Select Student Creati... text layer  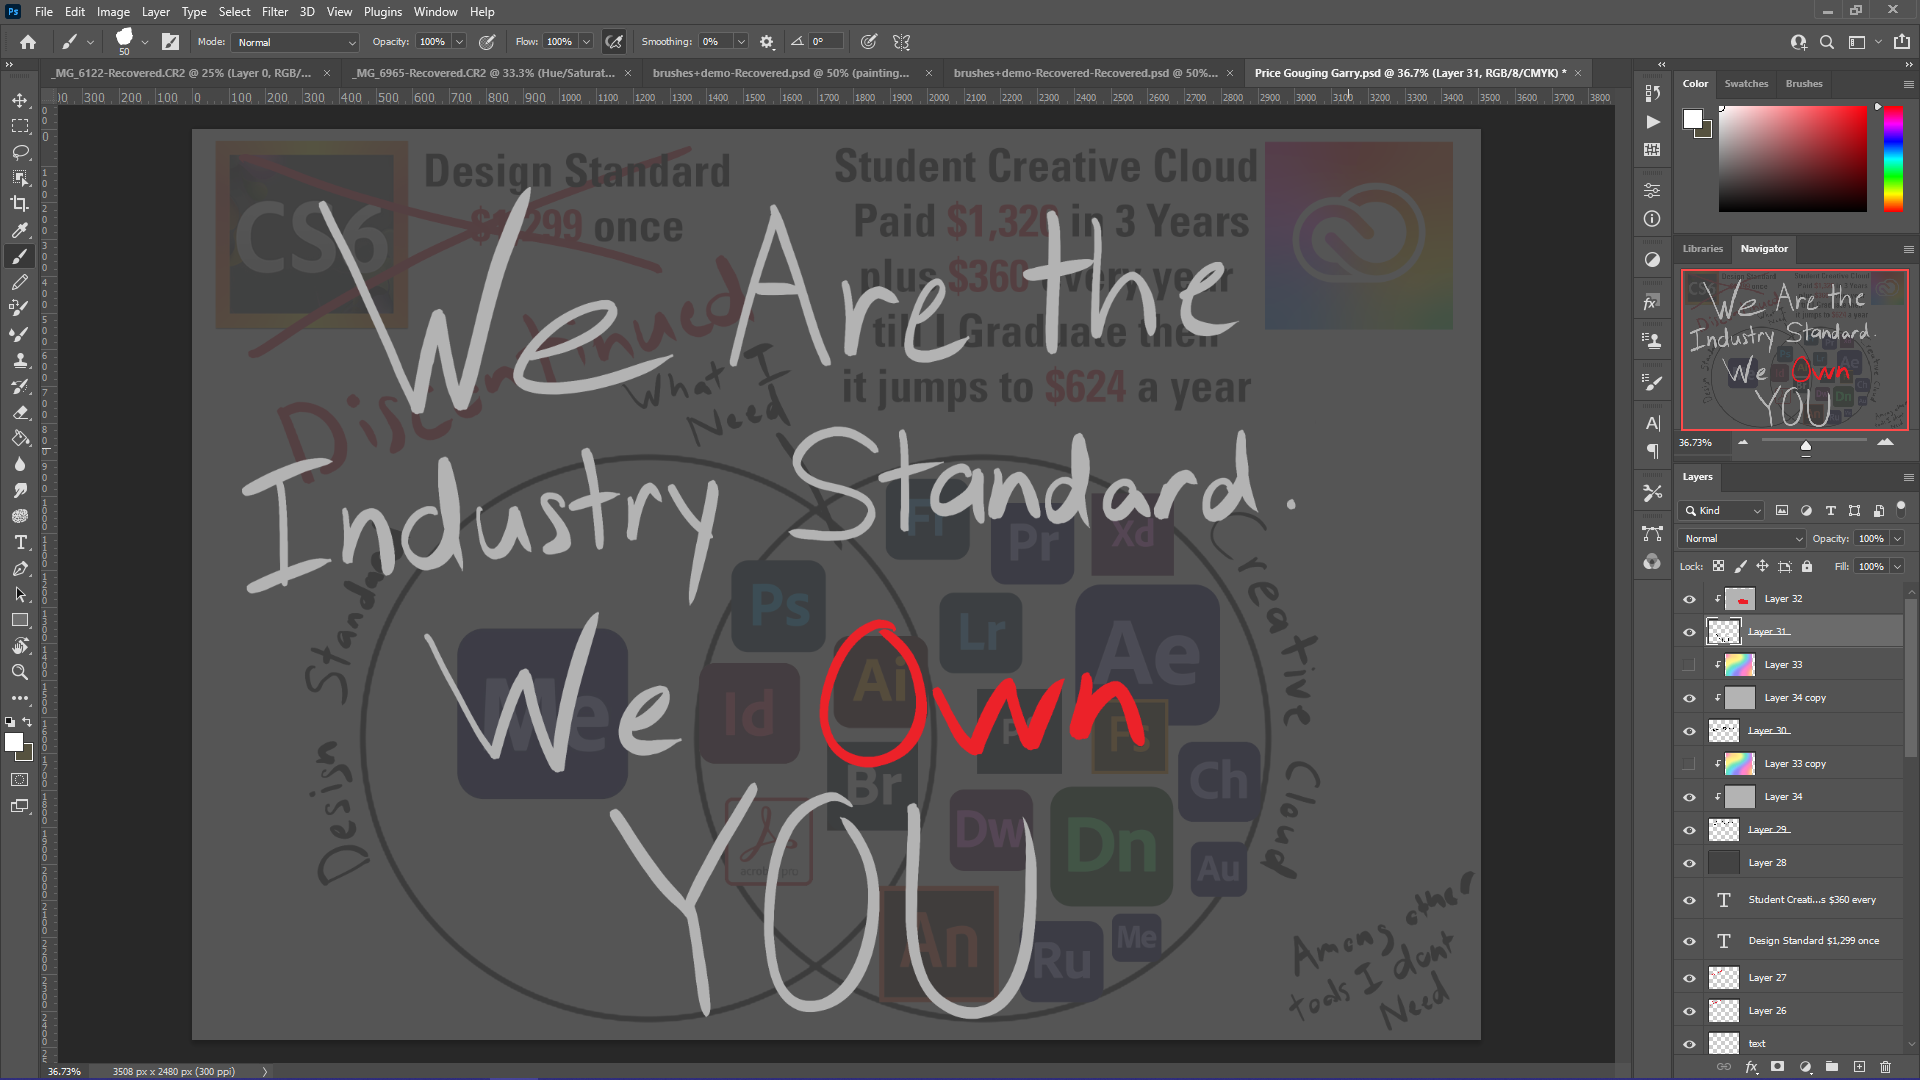1792,900
